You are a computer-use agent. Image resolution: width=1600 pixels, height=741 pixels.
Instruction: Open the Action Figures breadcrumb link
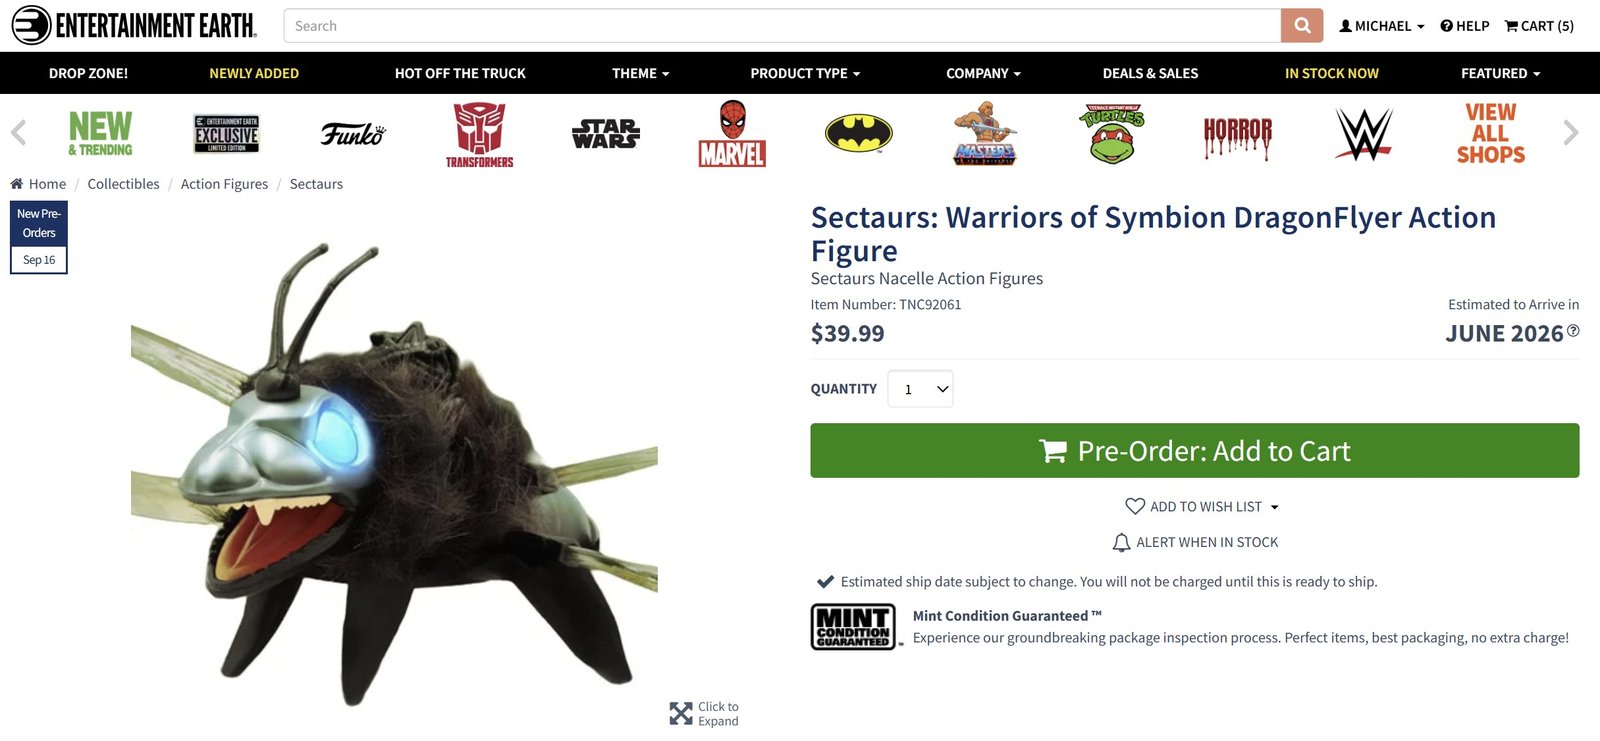pos(224,183)
